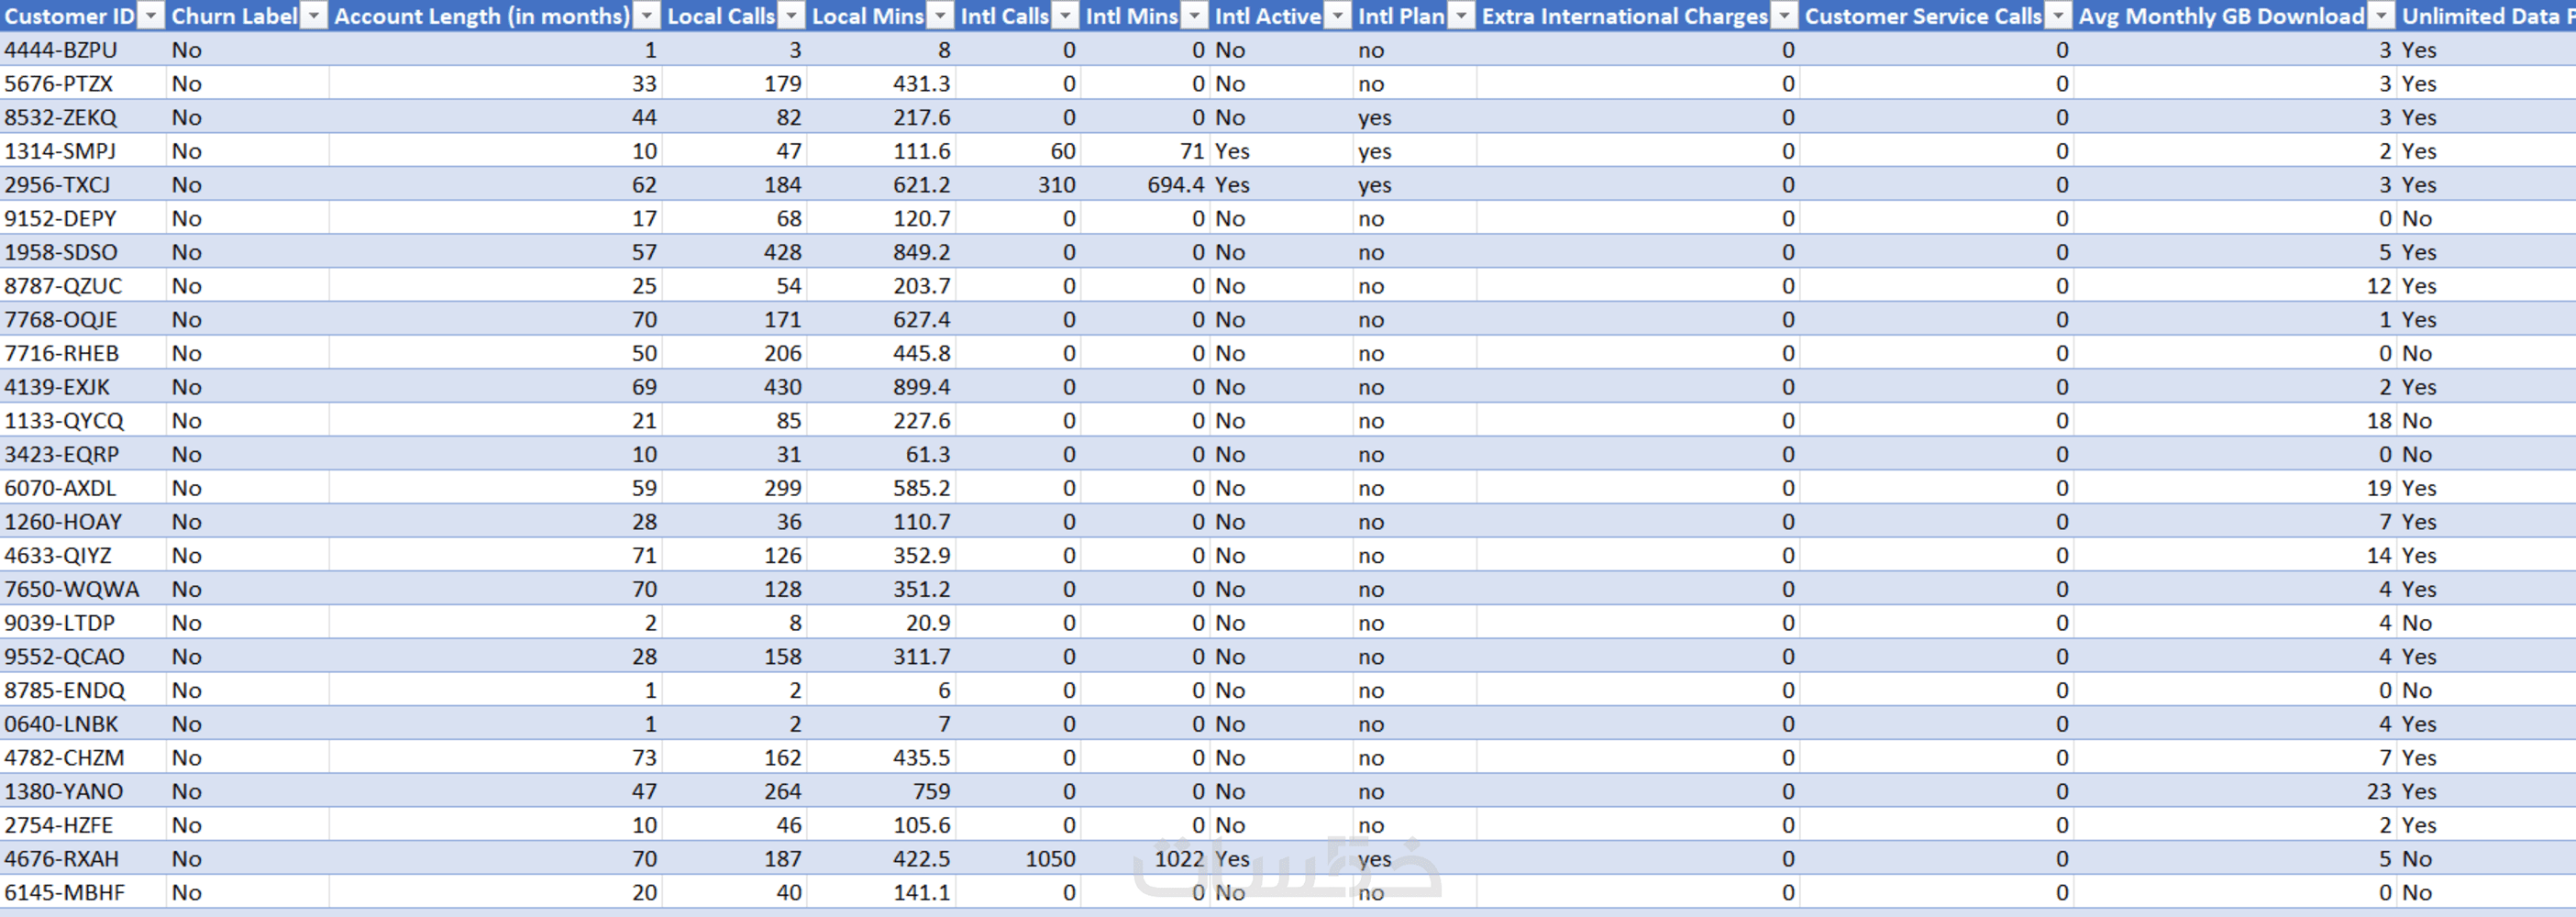Select cell with customer ID 1133-QYCQ
2576x917 pixels.
tap(83, 420)
